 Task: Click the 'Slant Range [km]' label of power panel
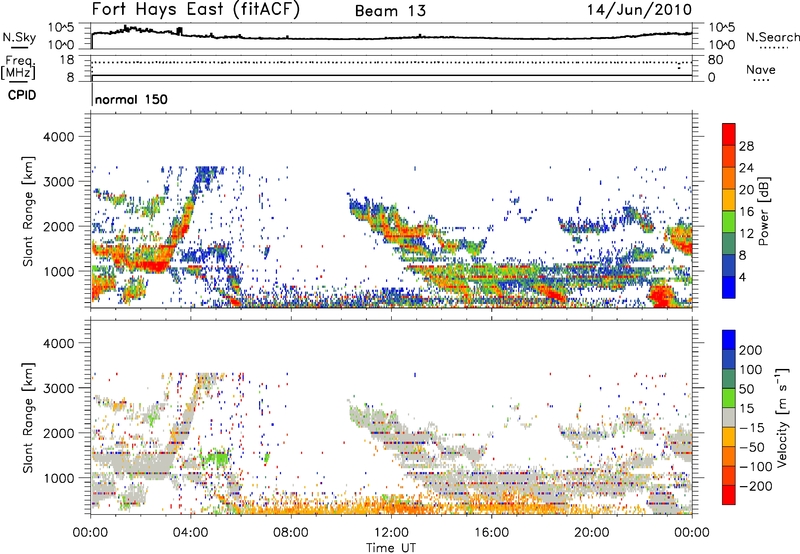[x=28, y=211]
